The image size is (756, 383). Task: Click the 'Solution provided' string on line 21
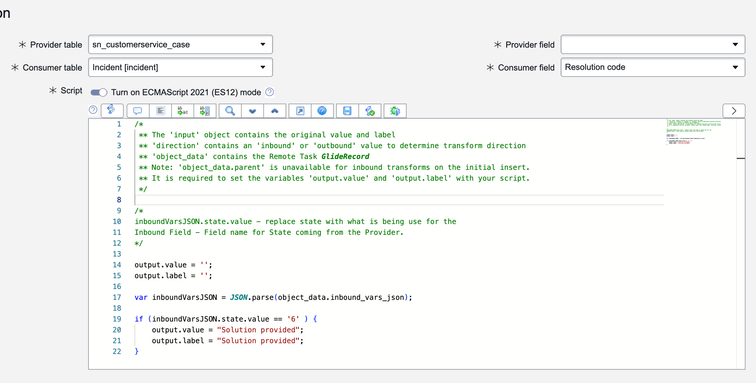[x=258, y=341]
